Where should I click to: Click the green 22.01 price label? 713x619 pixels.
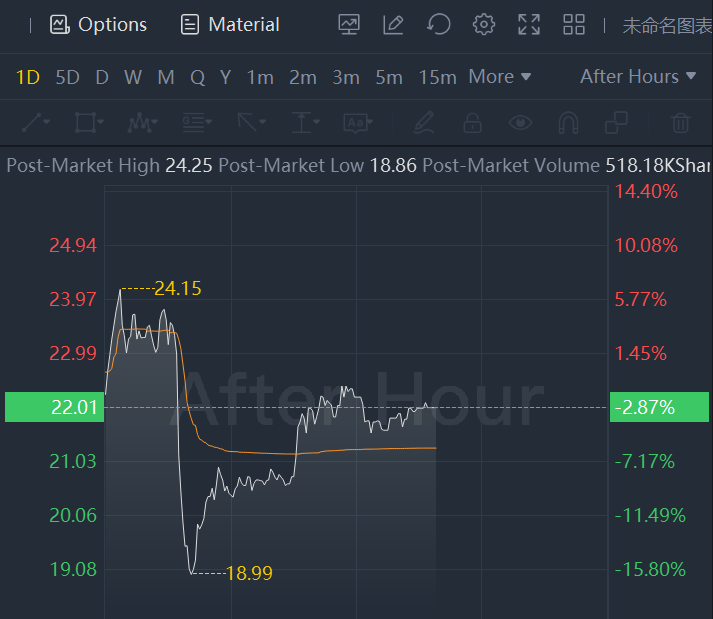point(54,407)
